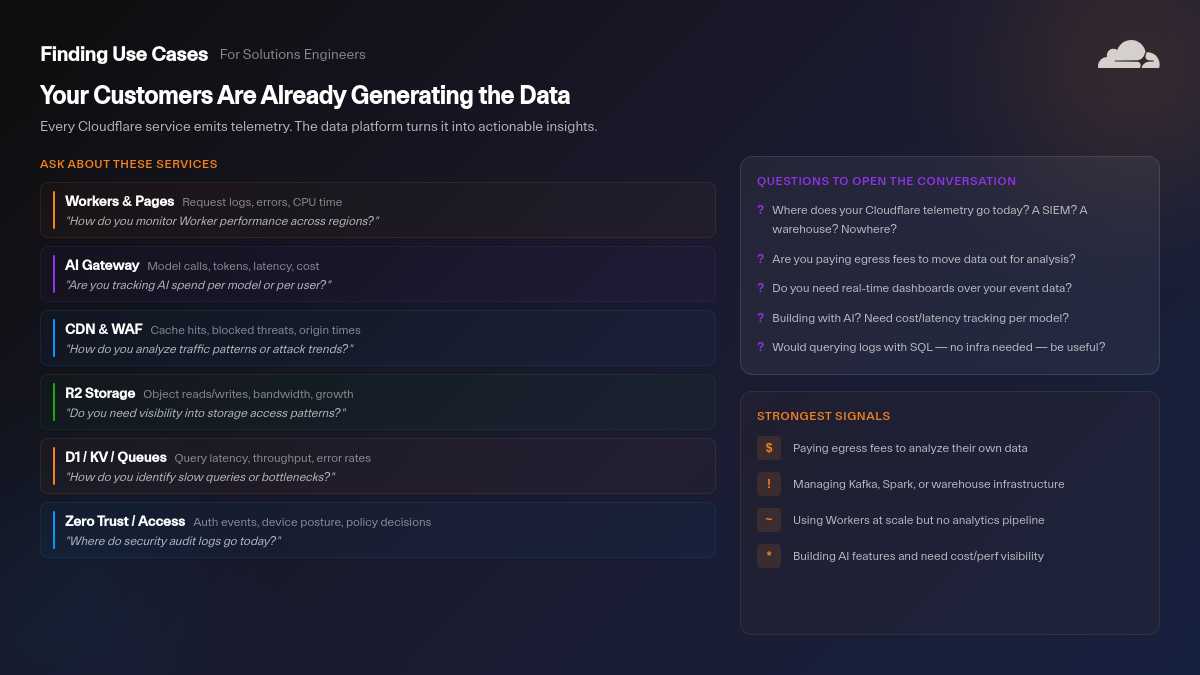Click question mark beside querying logs with SQL
The height and width of the screenshot is (675, 1200).
[x=761, y=347]
